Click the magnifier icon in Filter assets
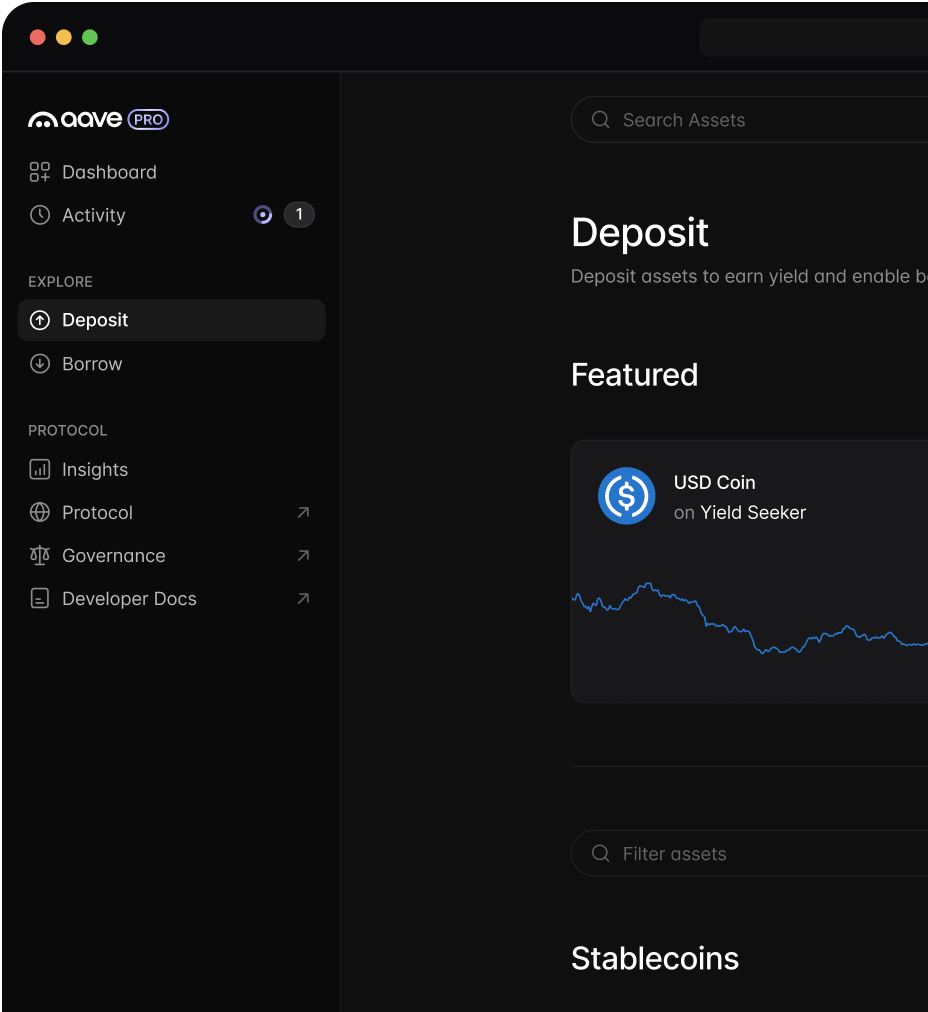 click(600, 853)
